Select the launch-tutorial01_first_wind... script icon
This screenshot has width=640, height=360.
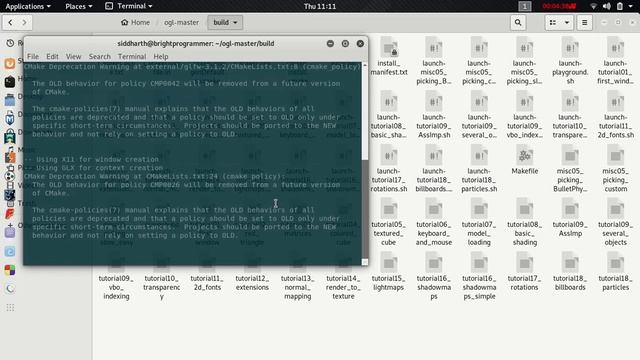click(615, 48)
